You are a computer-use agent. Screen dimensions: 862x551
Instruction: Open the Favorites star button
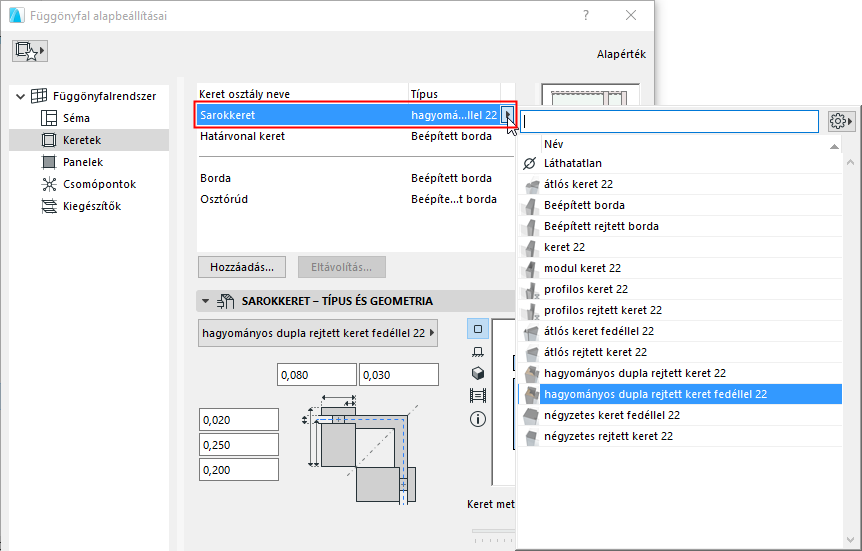click(x=30, y=51)
